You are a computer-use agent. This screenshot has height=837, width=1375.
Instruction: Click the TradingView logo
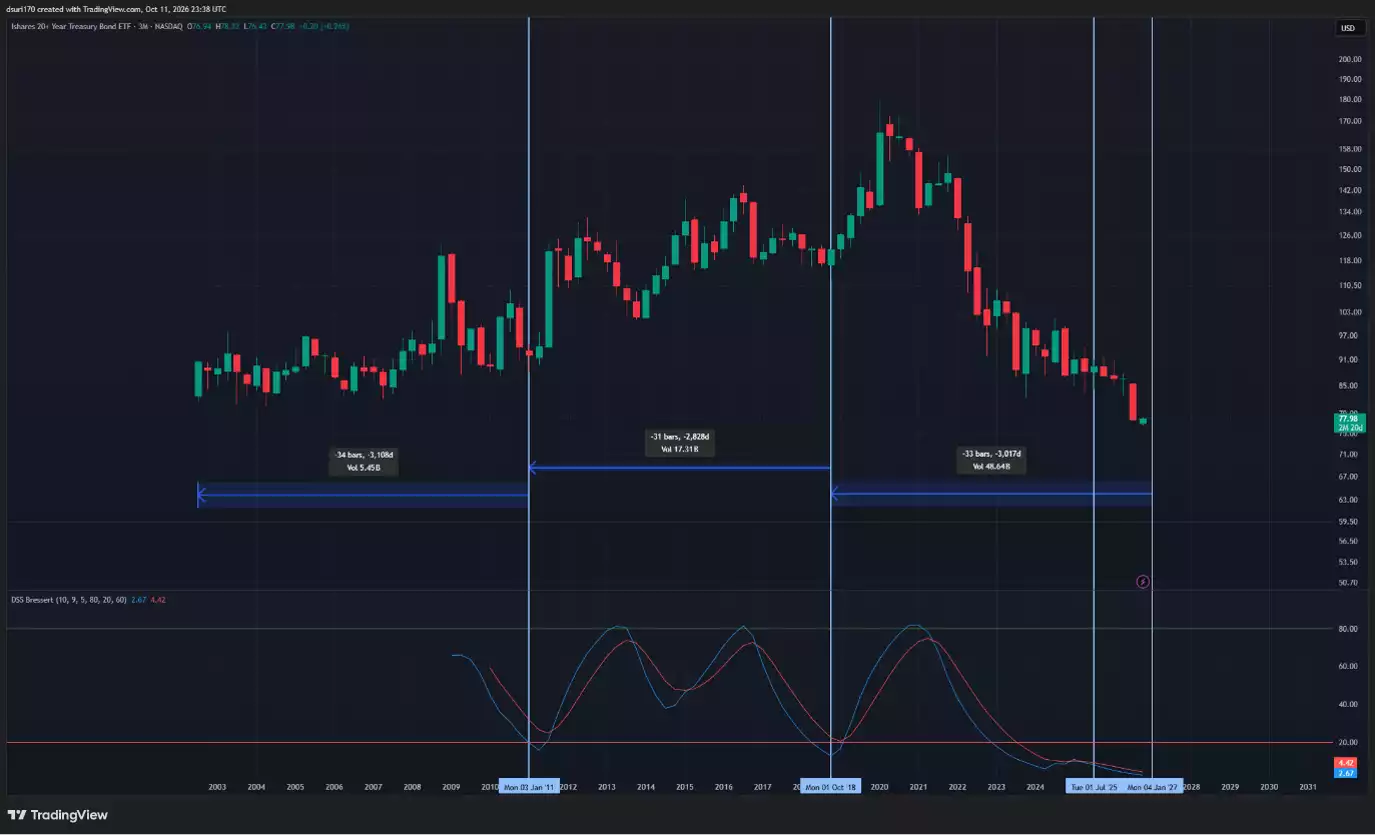(x=58, y=815)
